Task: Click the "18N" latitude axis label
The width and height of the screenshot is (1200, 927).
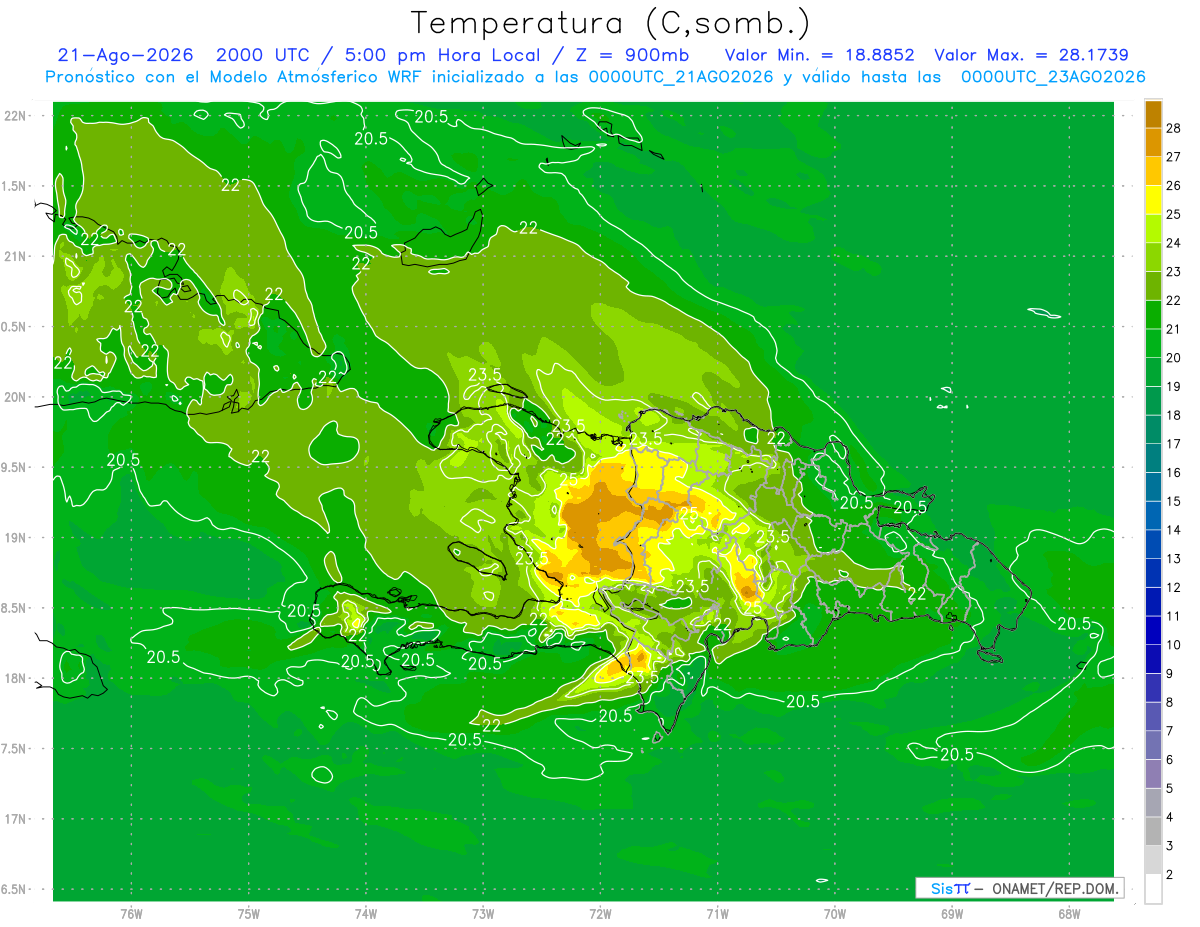Action: [17, 679]
